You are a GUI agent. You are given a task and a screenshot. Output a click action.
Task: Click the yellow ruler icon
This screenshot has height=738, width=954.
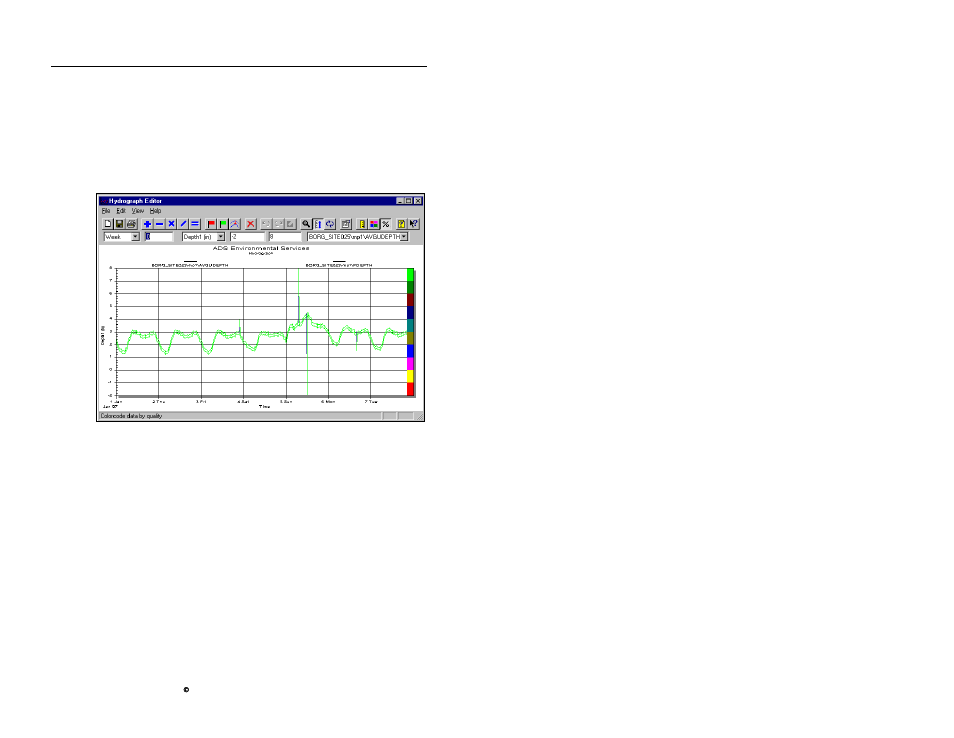click(362, 224)
